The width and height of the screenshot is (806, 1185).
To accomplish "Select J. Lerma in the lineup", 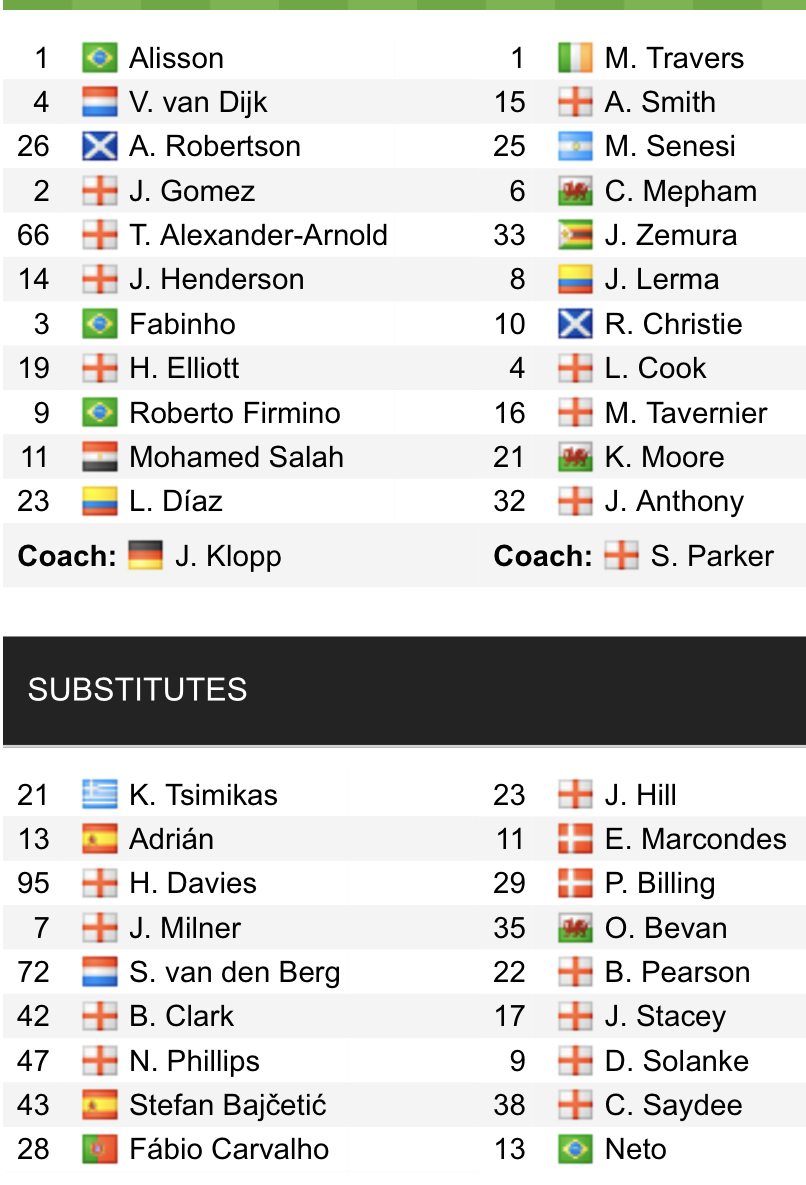I will (661, 279).
